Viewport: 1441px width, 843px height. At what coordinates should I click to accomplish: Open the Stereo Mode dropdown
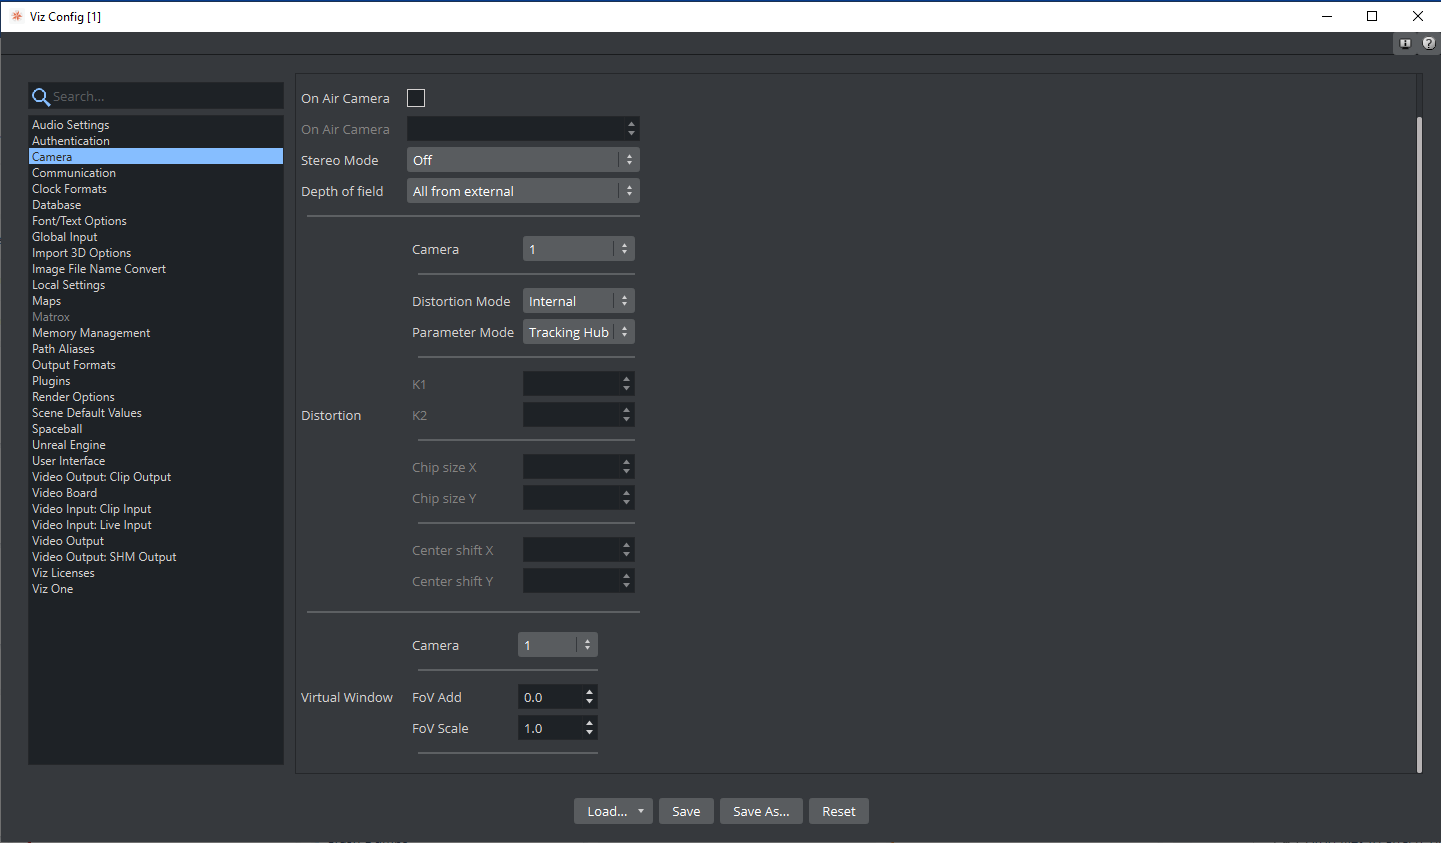point(522,160)
